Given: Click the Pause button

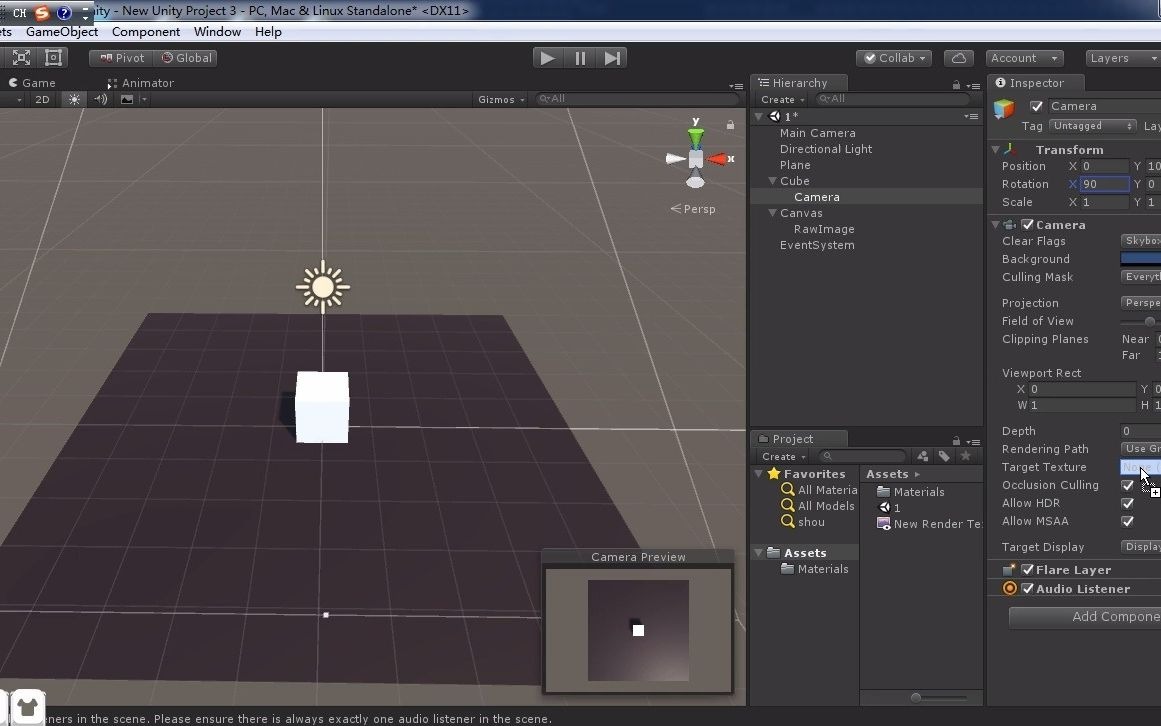Looking at the screenshot, I should pos(580,58).
